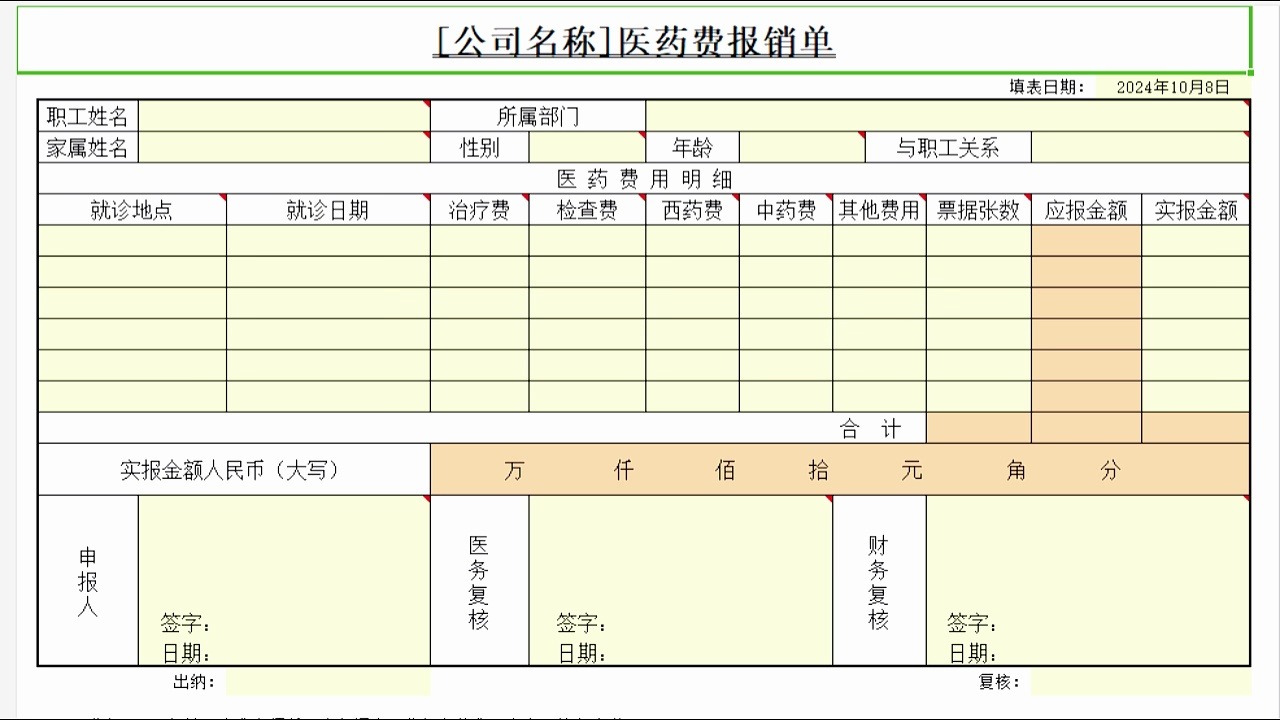Select the 医药费用明细 section header
Screen dimensions: 1280x720
click(x=644, y=178)
